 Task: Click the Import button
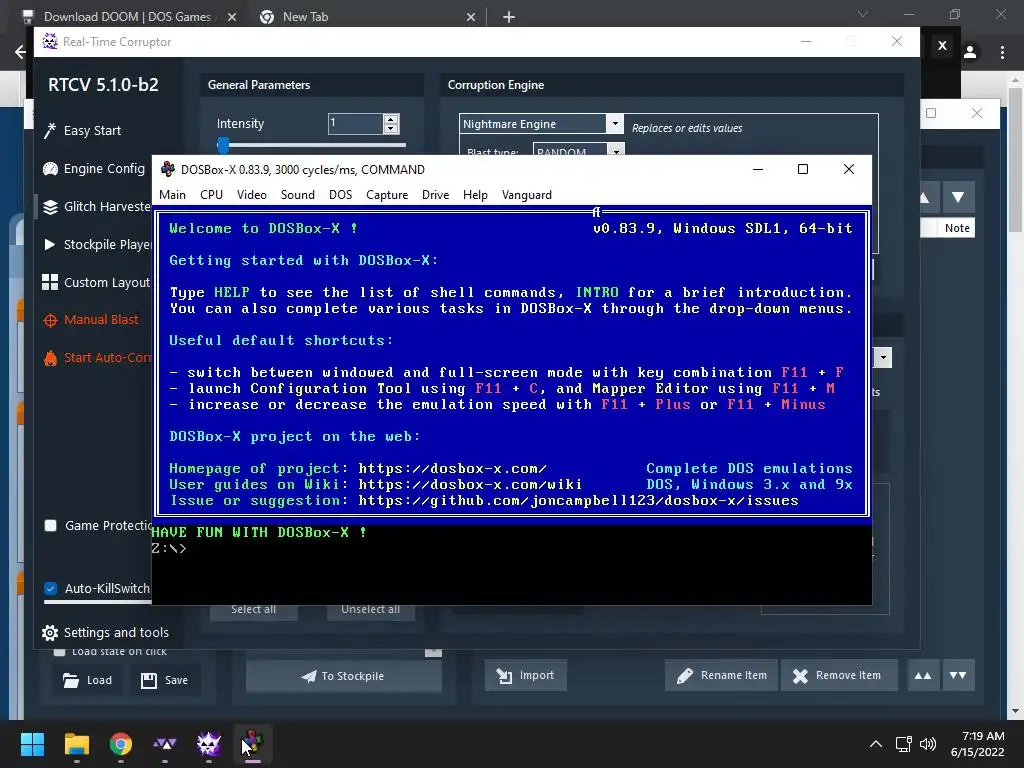(526, 675)
